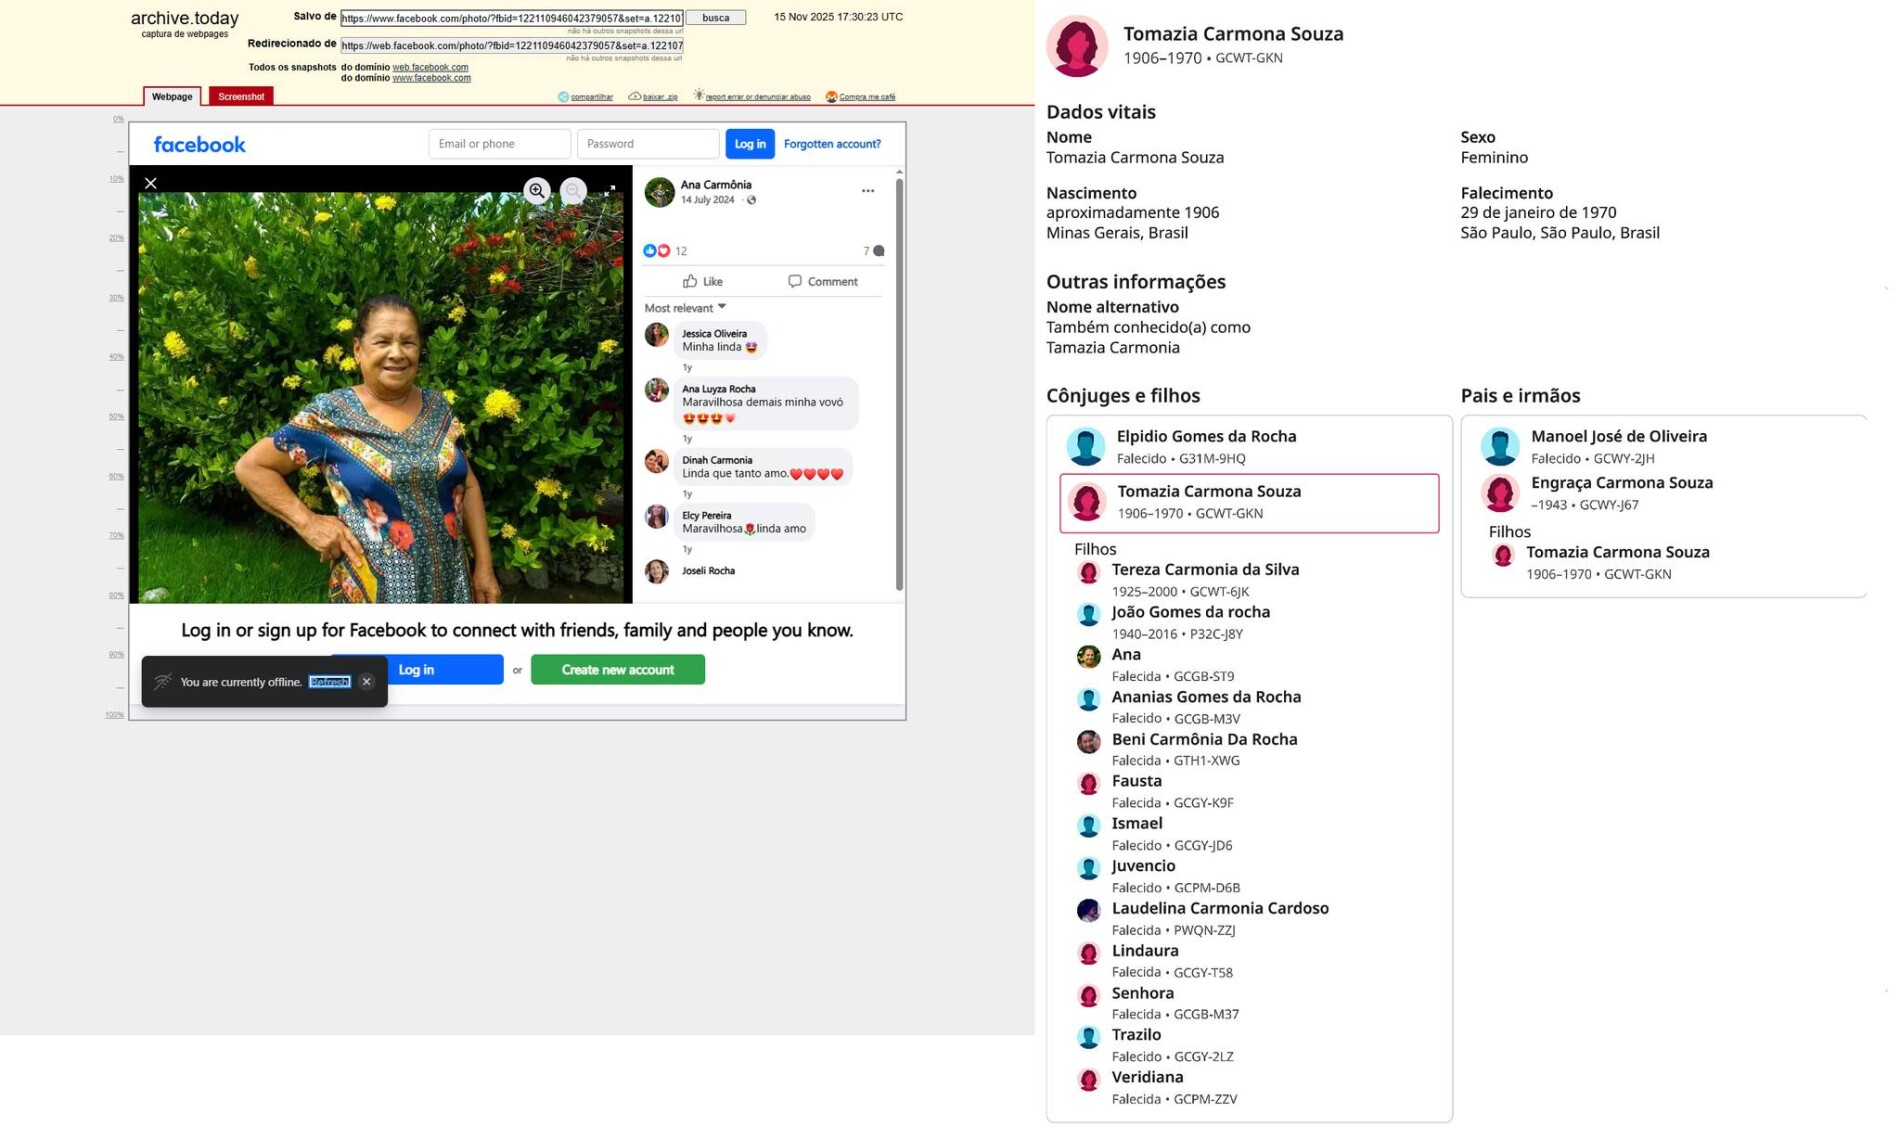The width and height of the screenshot is (1900, 1139).
Task: Open the Forgotten account link
Action: pyautogui.click(x=831, y=144)
